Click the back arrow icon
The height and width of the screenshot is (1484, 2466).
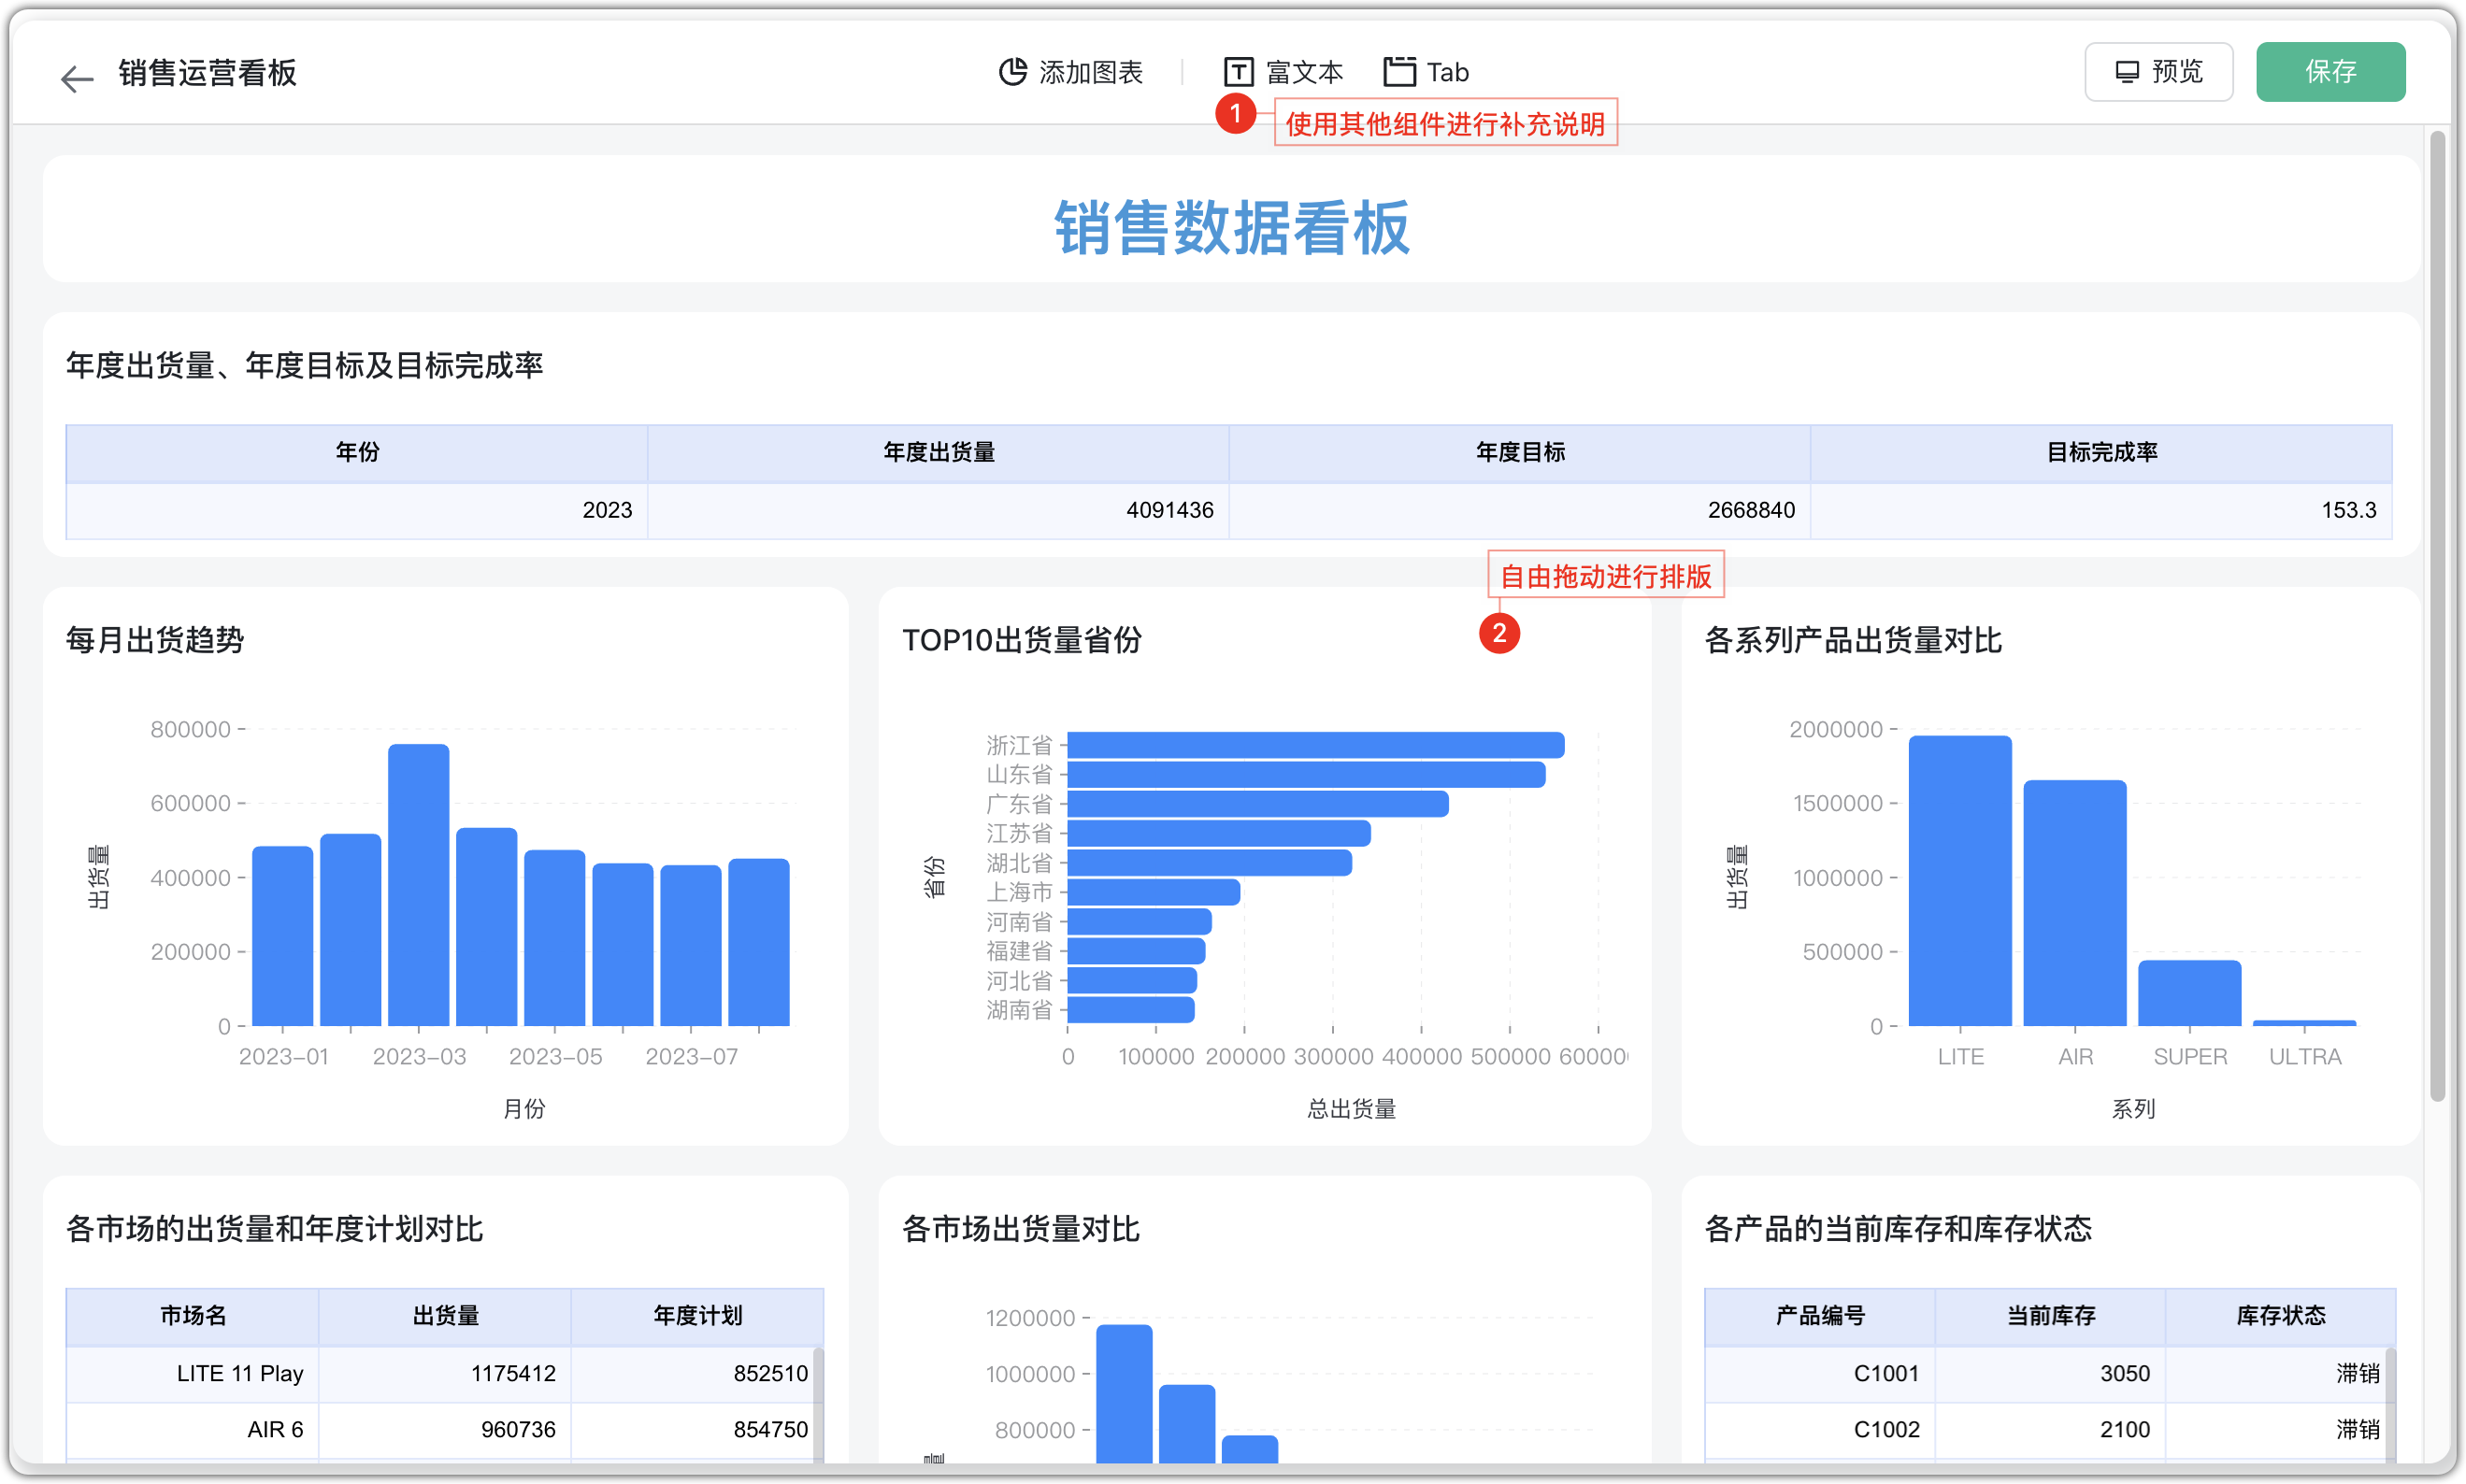point(76,78)
